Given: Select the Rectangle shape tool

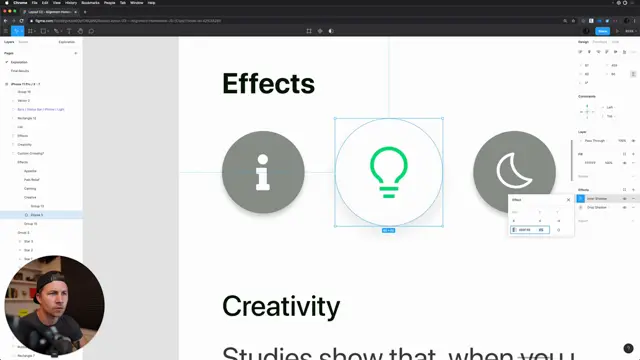Looking at the screenshot, I should coord(43,31).
